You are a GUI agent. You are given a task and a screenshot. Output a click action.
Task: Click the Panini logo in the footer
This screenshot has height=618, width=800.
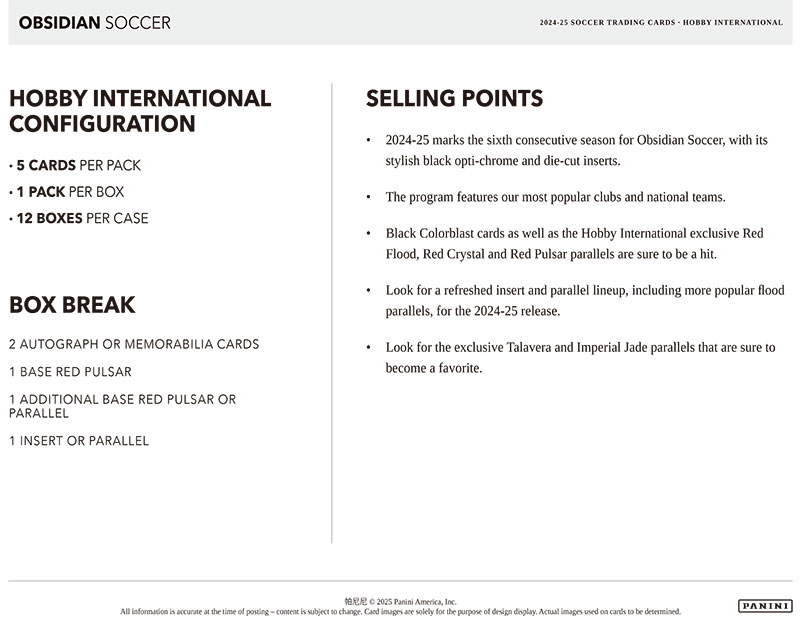point(765,605)
